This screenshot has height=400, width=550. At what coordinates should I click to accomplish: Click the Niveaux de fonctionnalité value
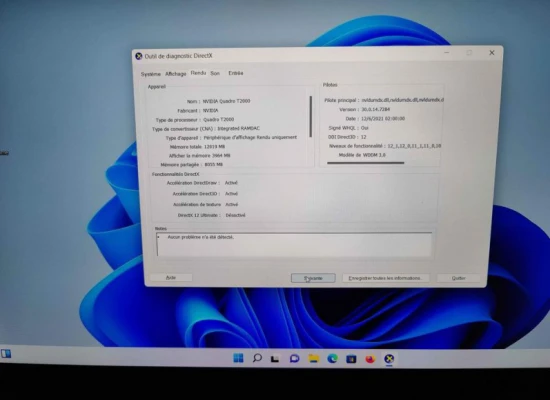[x=414, y=146]
